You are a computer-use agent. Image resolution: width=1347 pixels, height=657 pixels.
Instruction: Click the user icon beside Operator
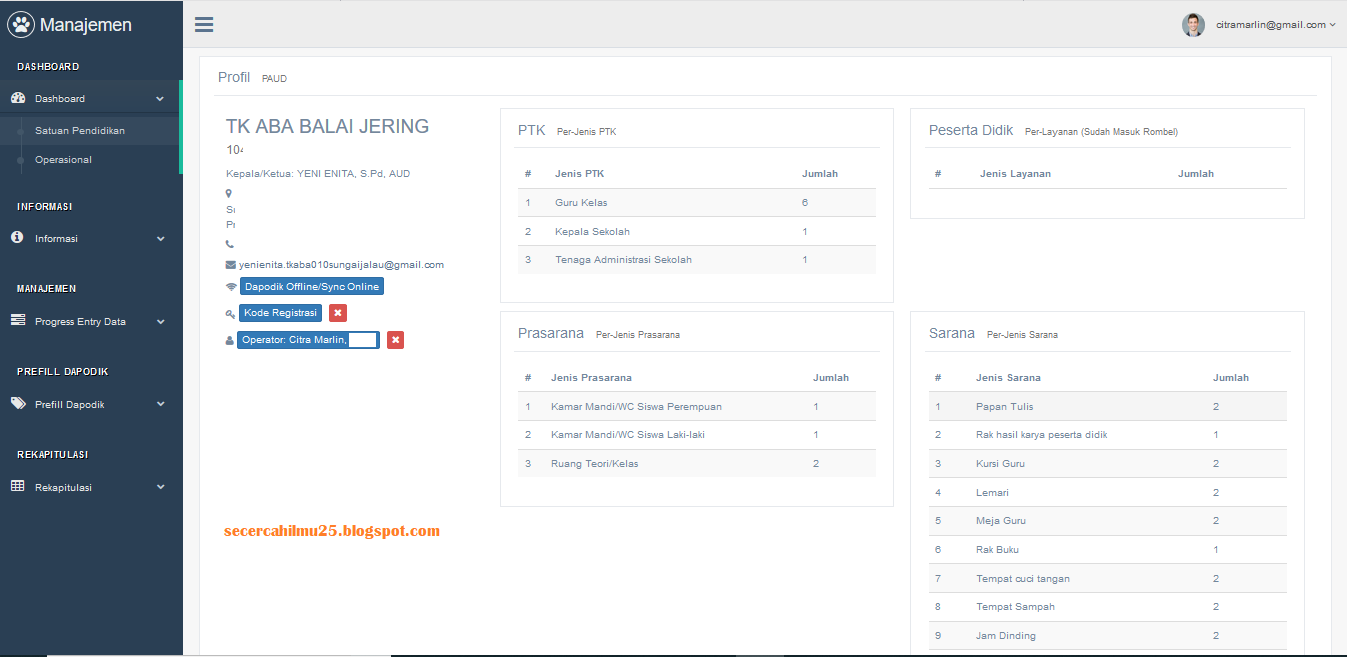click(230, 341)
